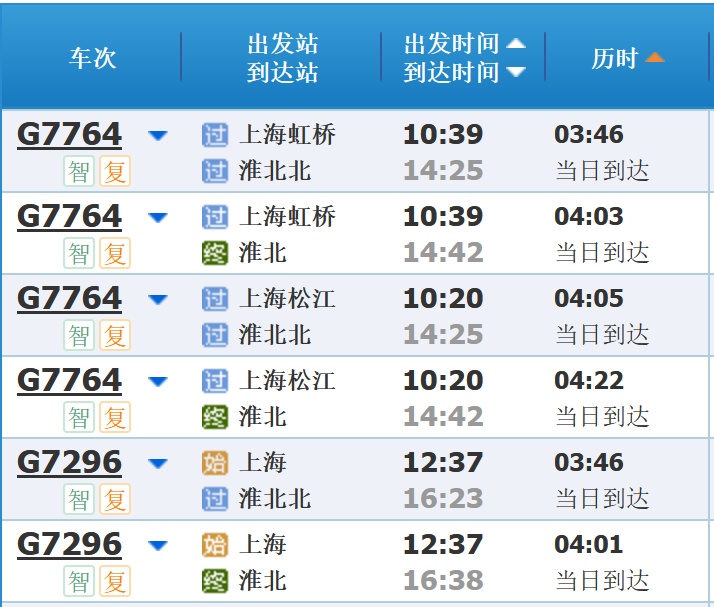
Task: Click the 始 icon beside 上海 departing 12:37, arriving 16:23
Action: (x=215, y=463)
